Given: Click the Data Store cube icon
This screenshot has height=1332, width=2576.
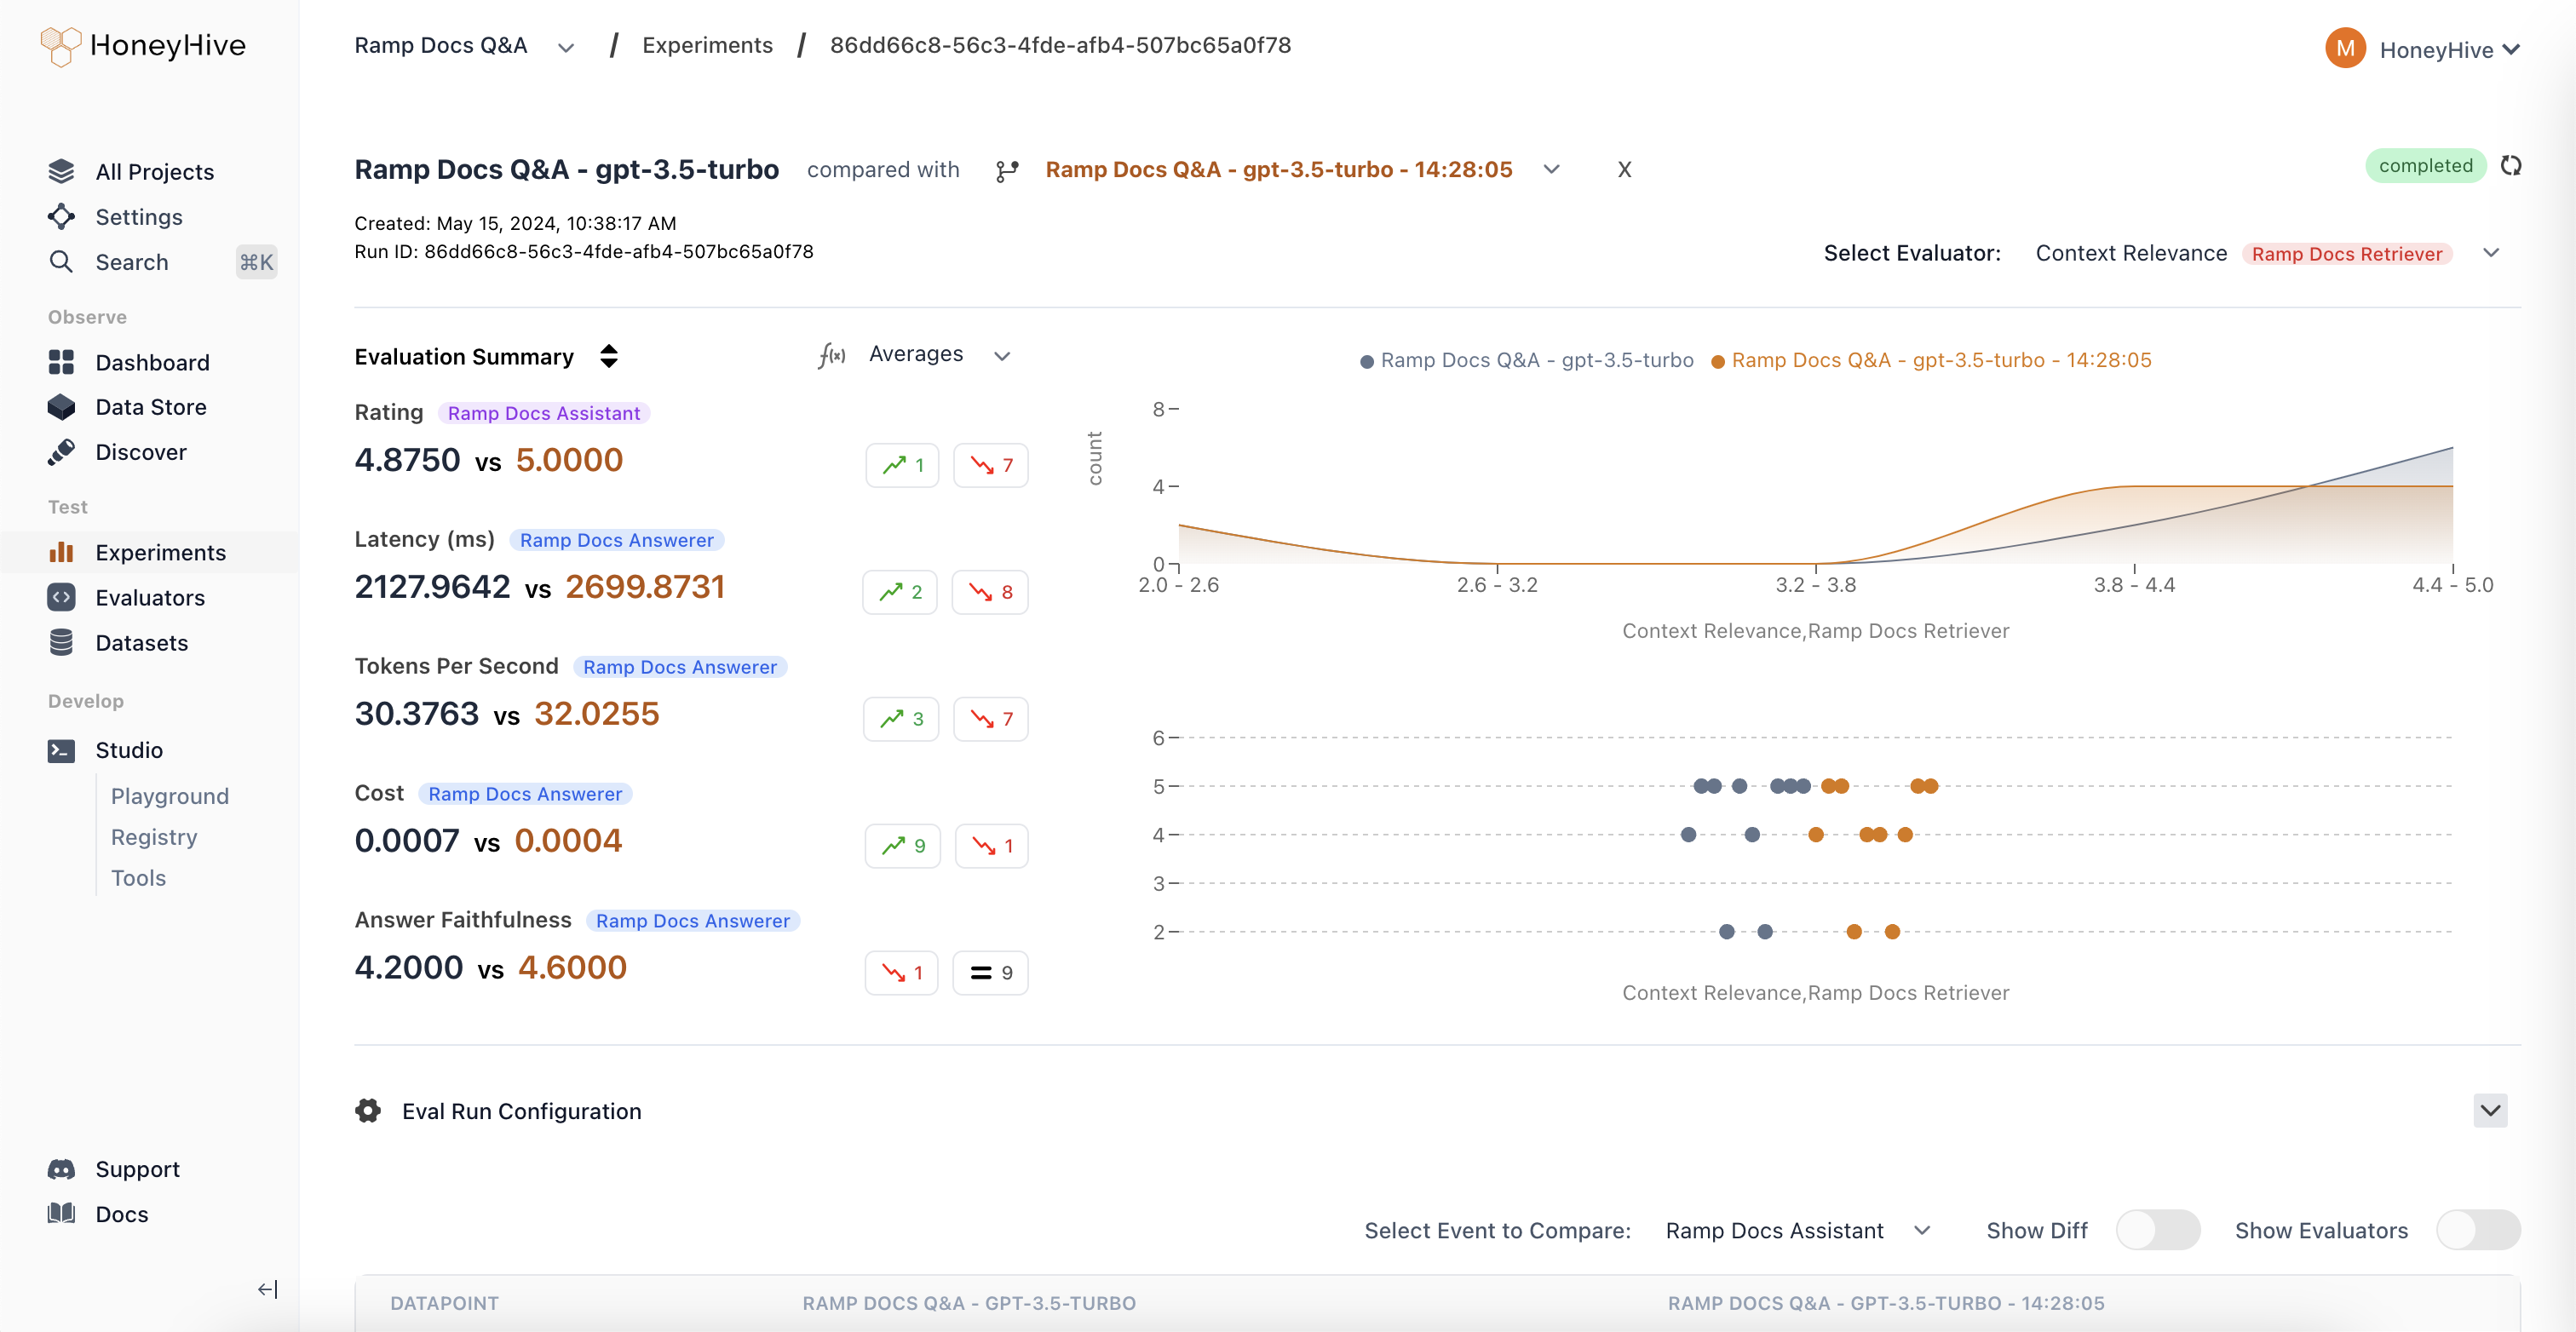Looking at the screenshot, I should (61, 407).
